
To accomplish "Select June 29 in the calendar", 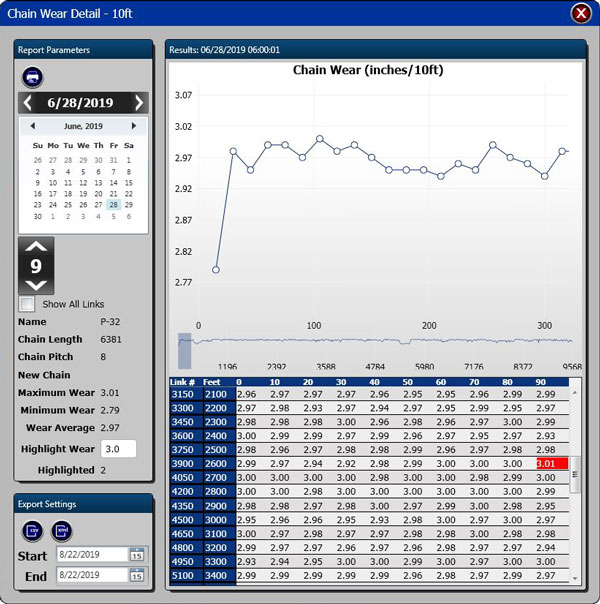I will coord(129,205).
